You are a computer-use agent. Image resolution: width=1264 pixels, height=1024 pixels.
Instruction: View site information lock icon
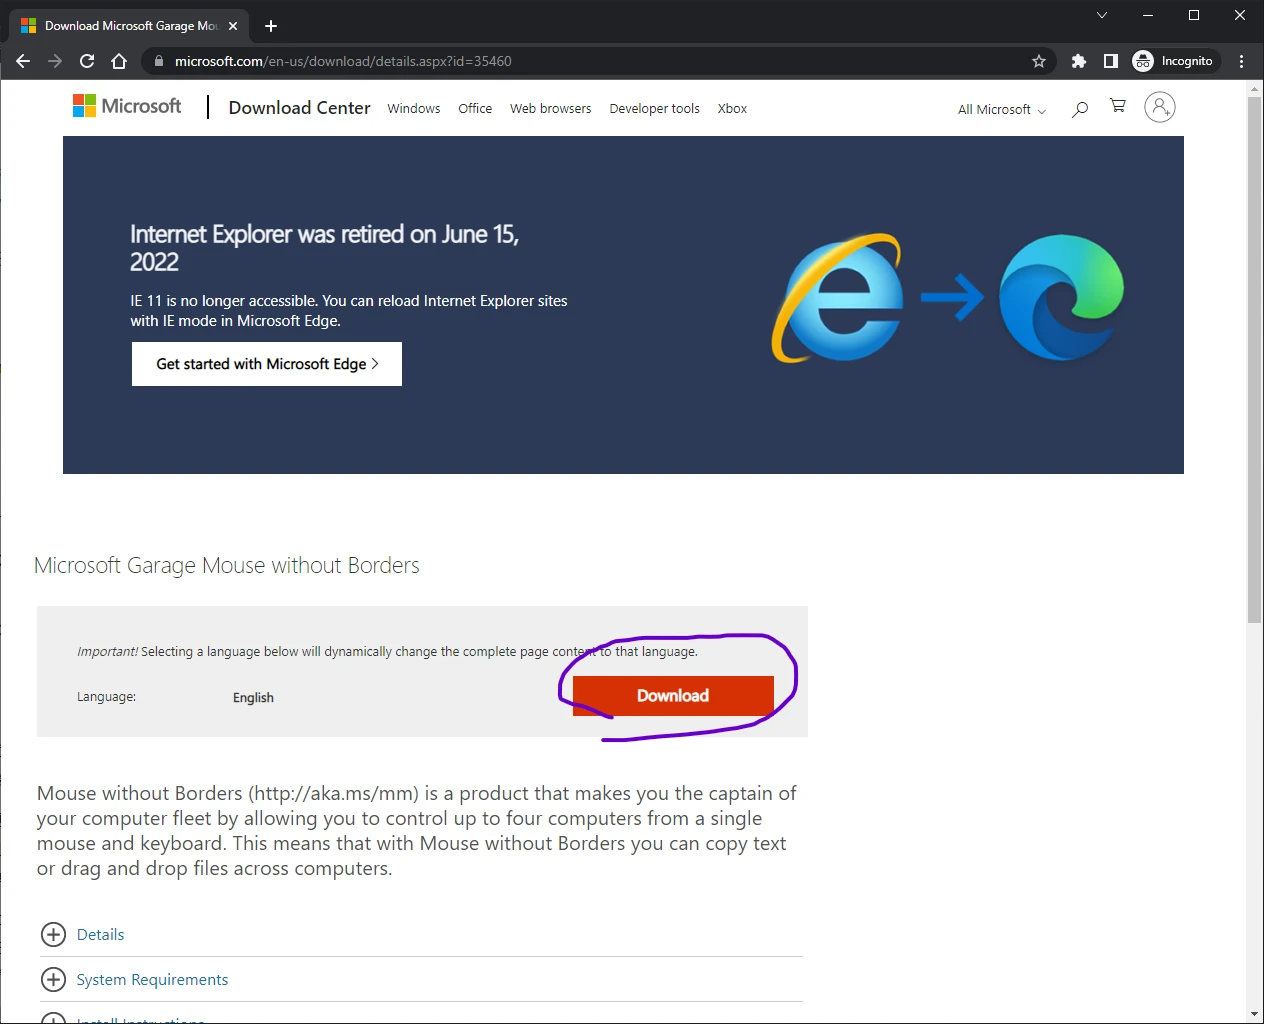tap(158, 61)
